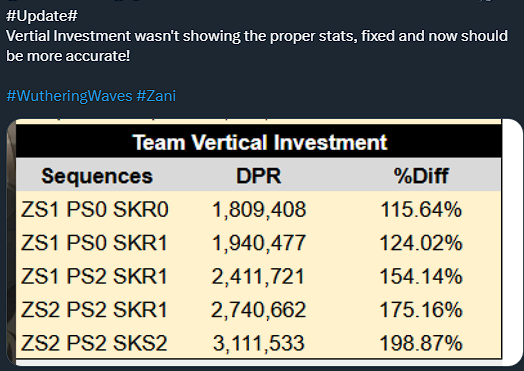The width and height of the screenshot is (524, 371).
Task: Open the #Zani hashtag link
Action: [156, 96]
